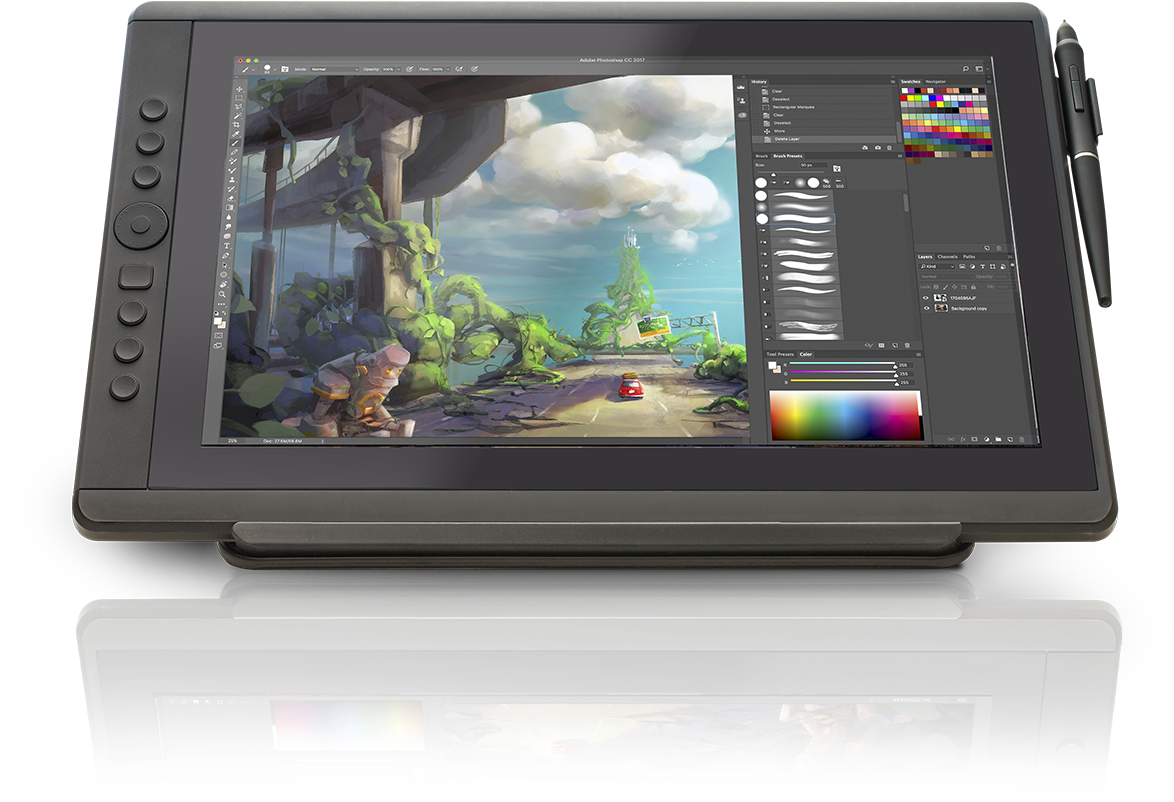Create new snapshot camera icon in History
This screenshot has height=802, width=1174.
click(x=877, y=147)
